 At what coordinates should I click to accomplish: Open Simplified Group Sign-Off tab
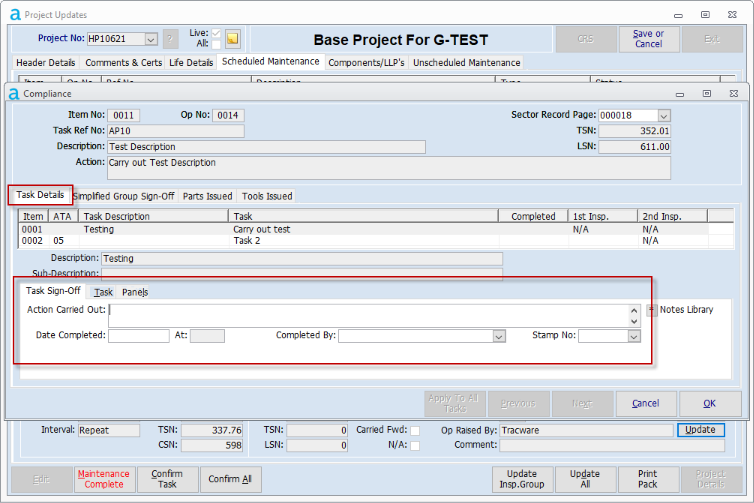(x=124, y=196)
